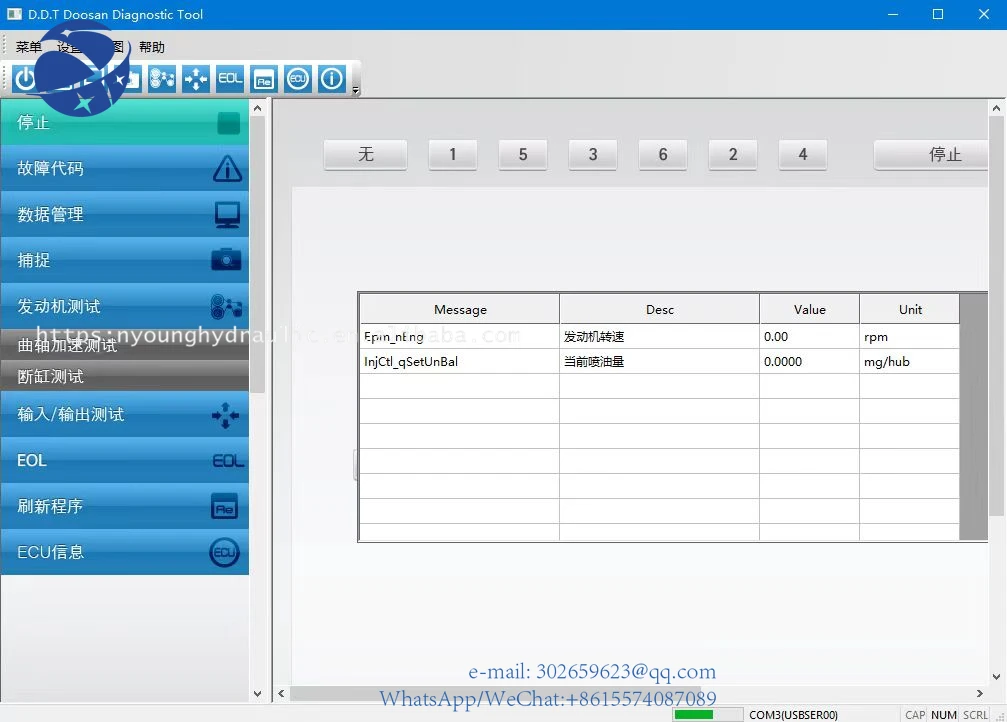Click the ECU toolbar icon

pos(298,79)
